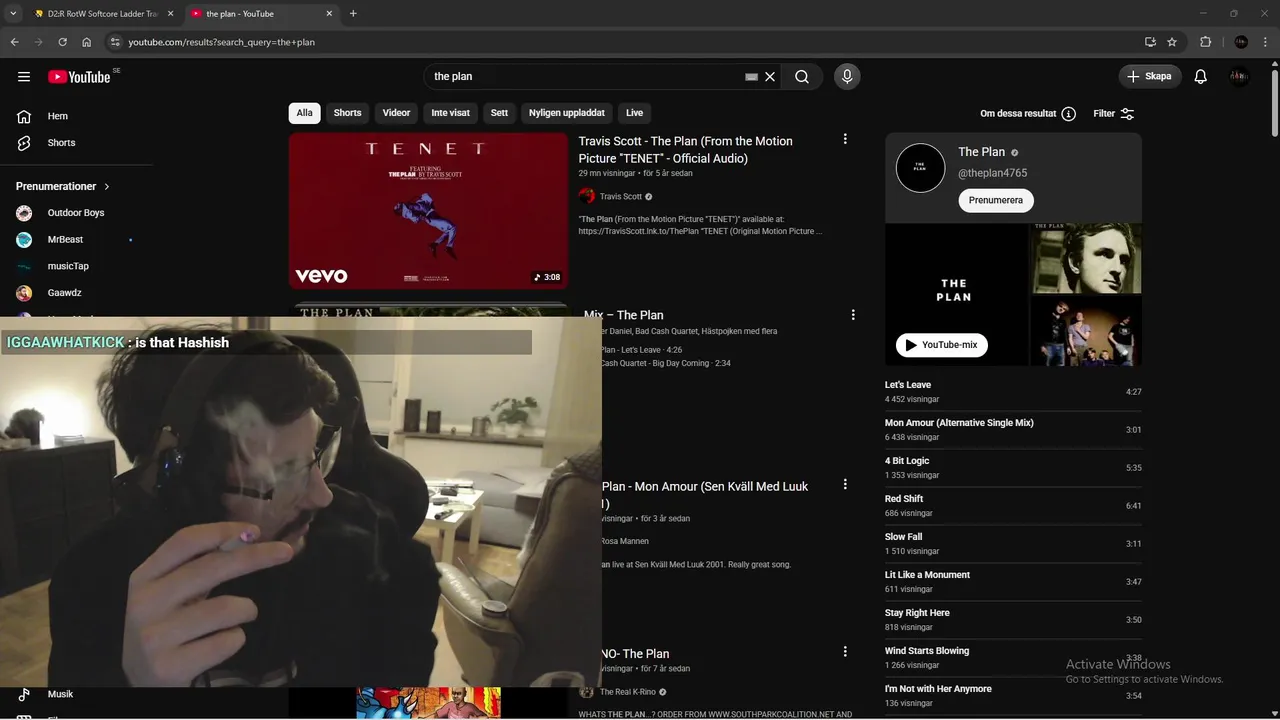Click the browser address bar URL

pos(222,42)
